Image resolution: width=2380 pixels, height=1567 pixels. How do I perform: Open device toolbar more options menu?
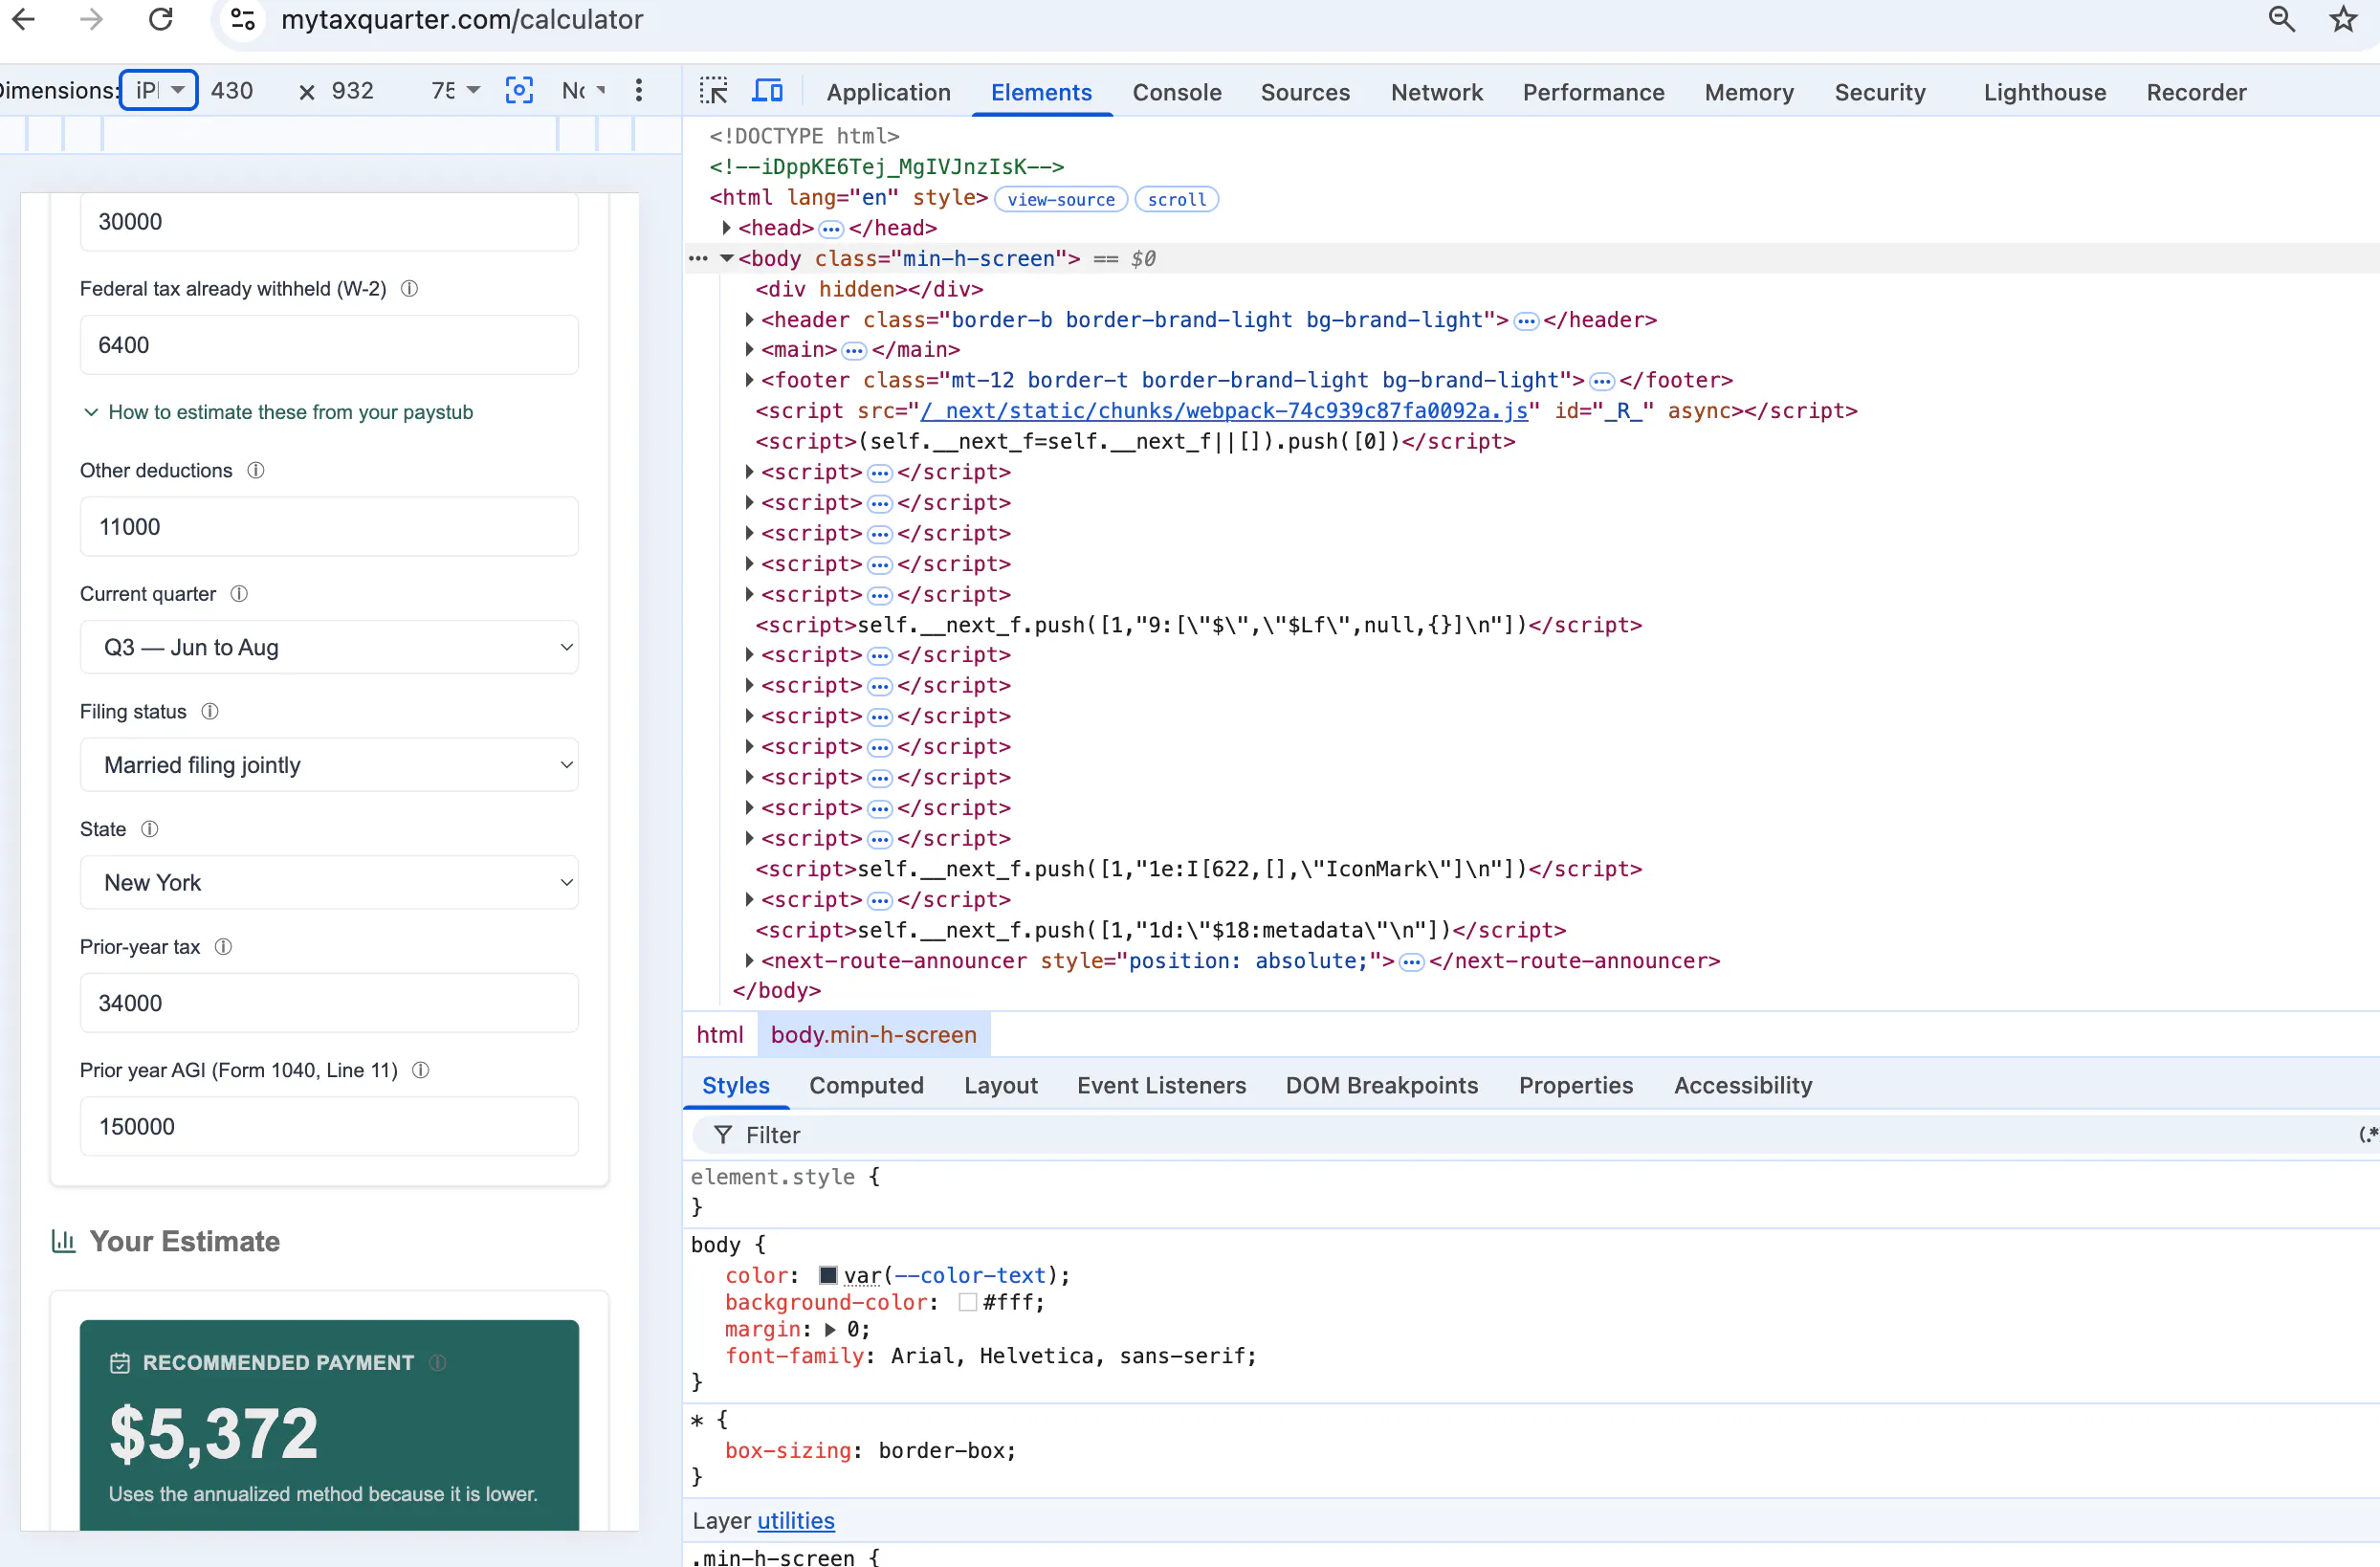[639, 91]
